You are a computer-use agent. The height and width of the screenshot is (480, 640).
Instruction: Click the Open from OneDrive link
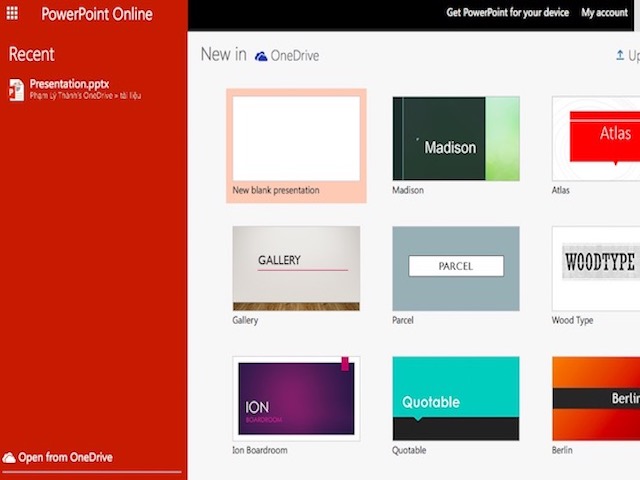[65, 457]
